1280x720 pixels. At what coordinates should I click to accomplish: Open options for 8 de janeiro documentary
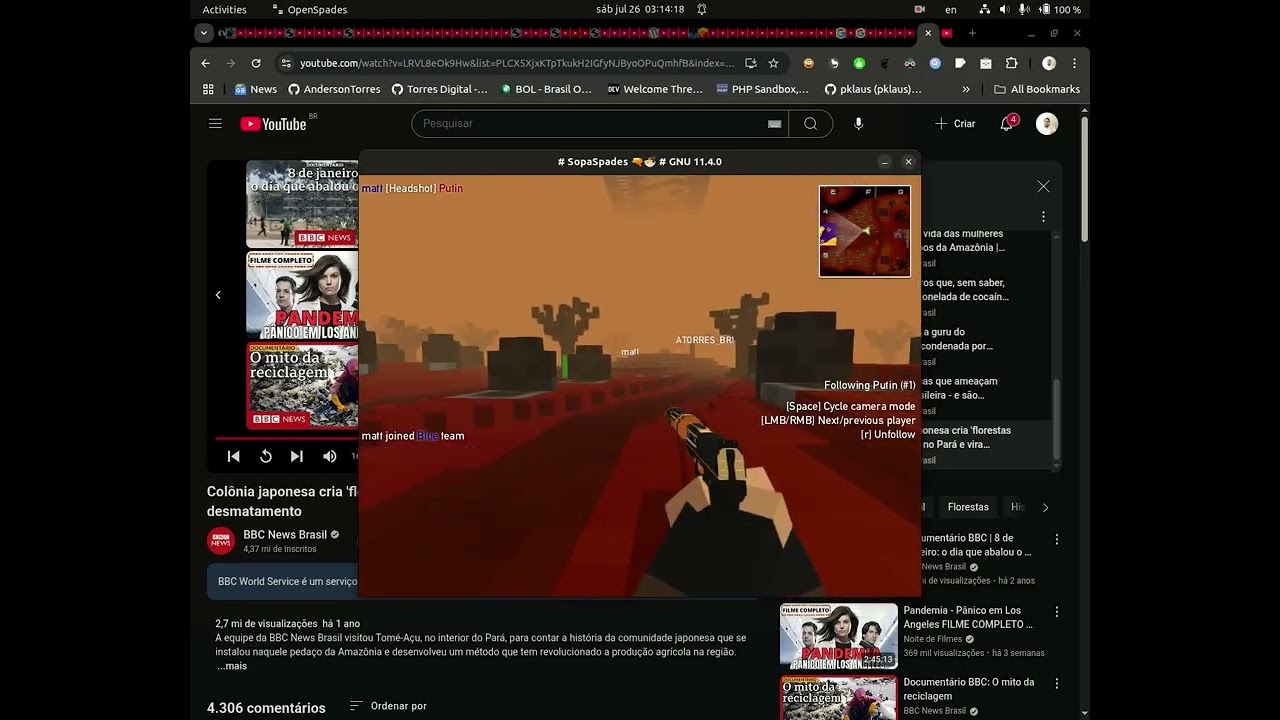[x=1057, y=539]
